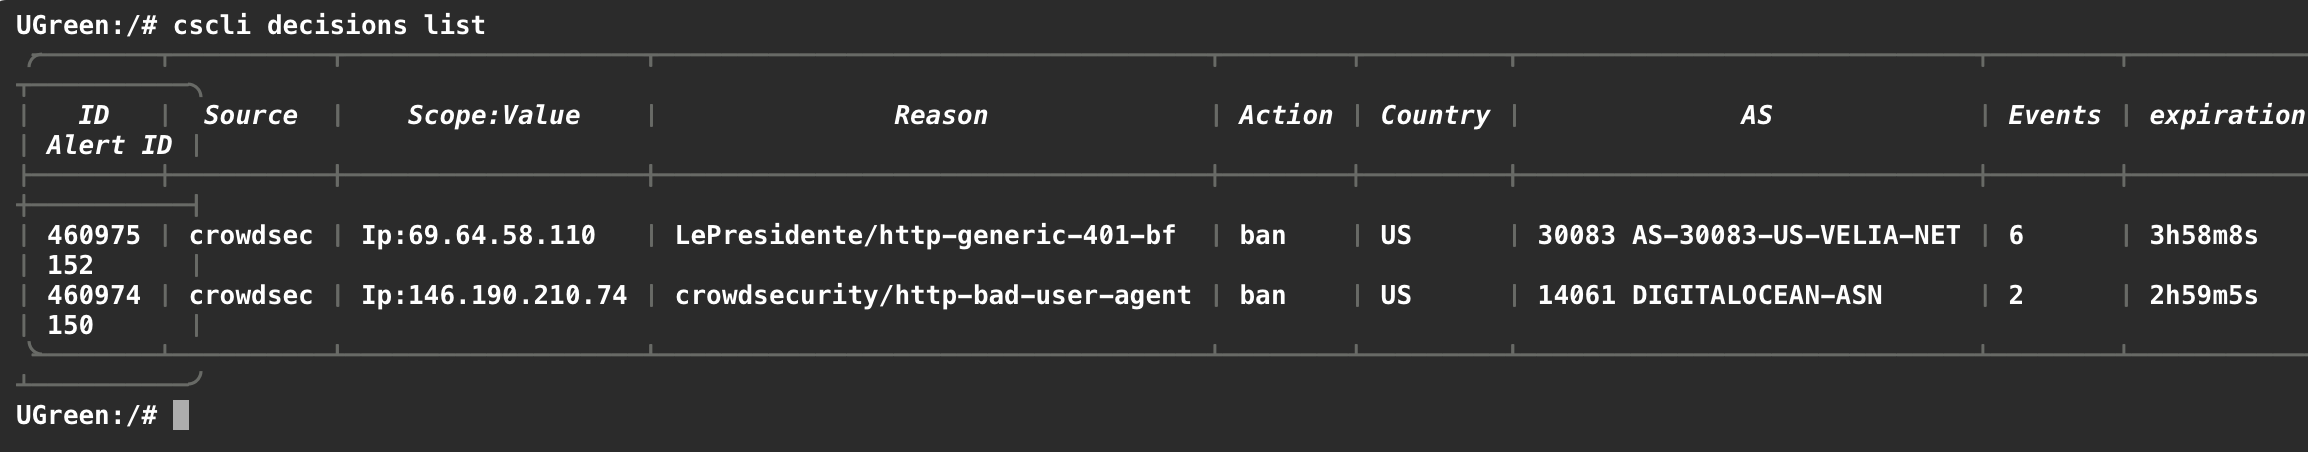Viewport: 2308px width, 452px height.
Task: Click the Country column header
Action: [x=1434, y=116]
